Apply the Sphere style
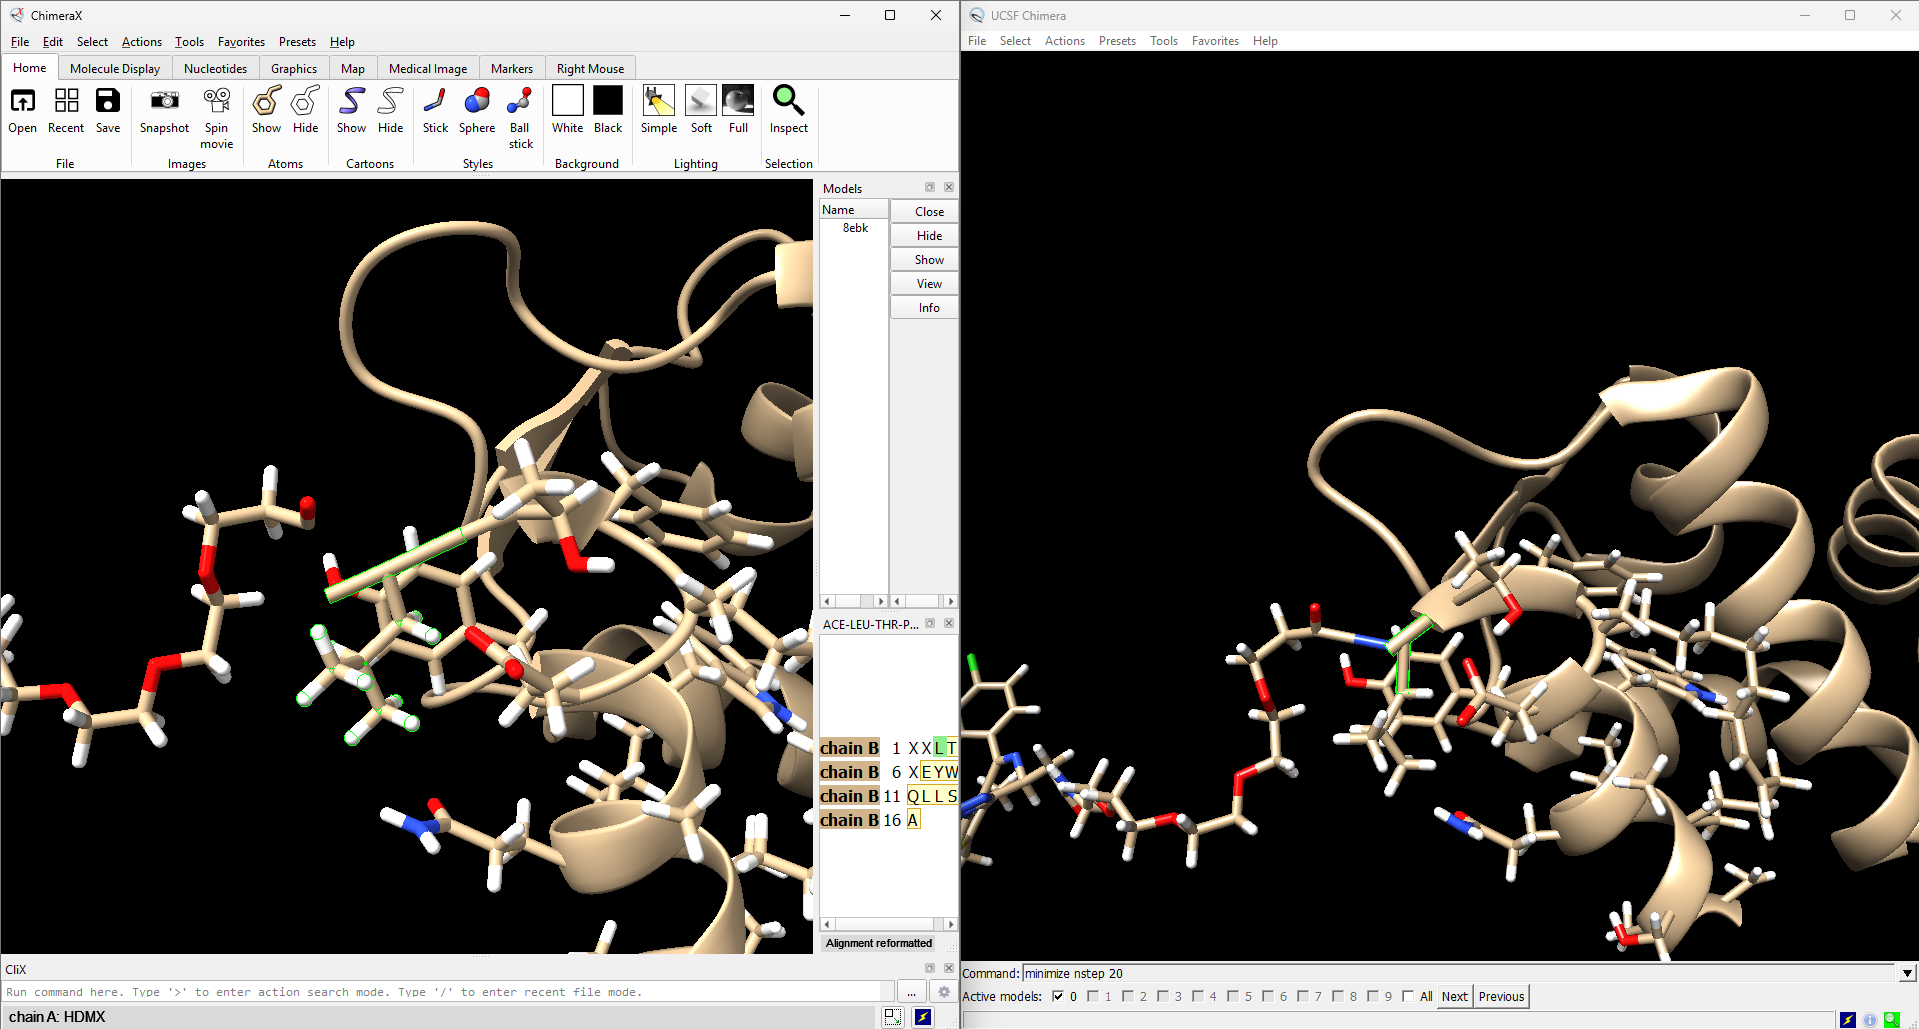This screenshot has height=1029, width=1919. click(477, 101)
